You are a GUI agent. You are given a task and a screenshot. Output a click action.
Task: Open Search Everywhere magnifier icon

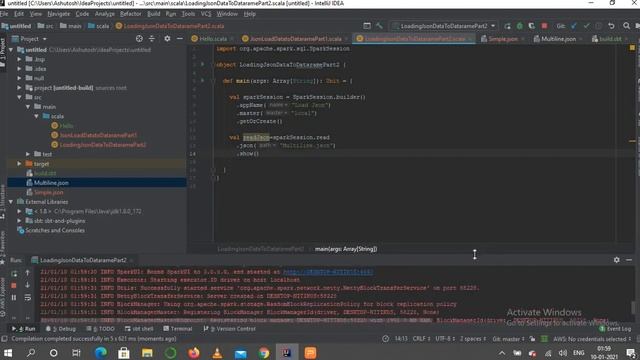tap(627, 26)
